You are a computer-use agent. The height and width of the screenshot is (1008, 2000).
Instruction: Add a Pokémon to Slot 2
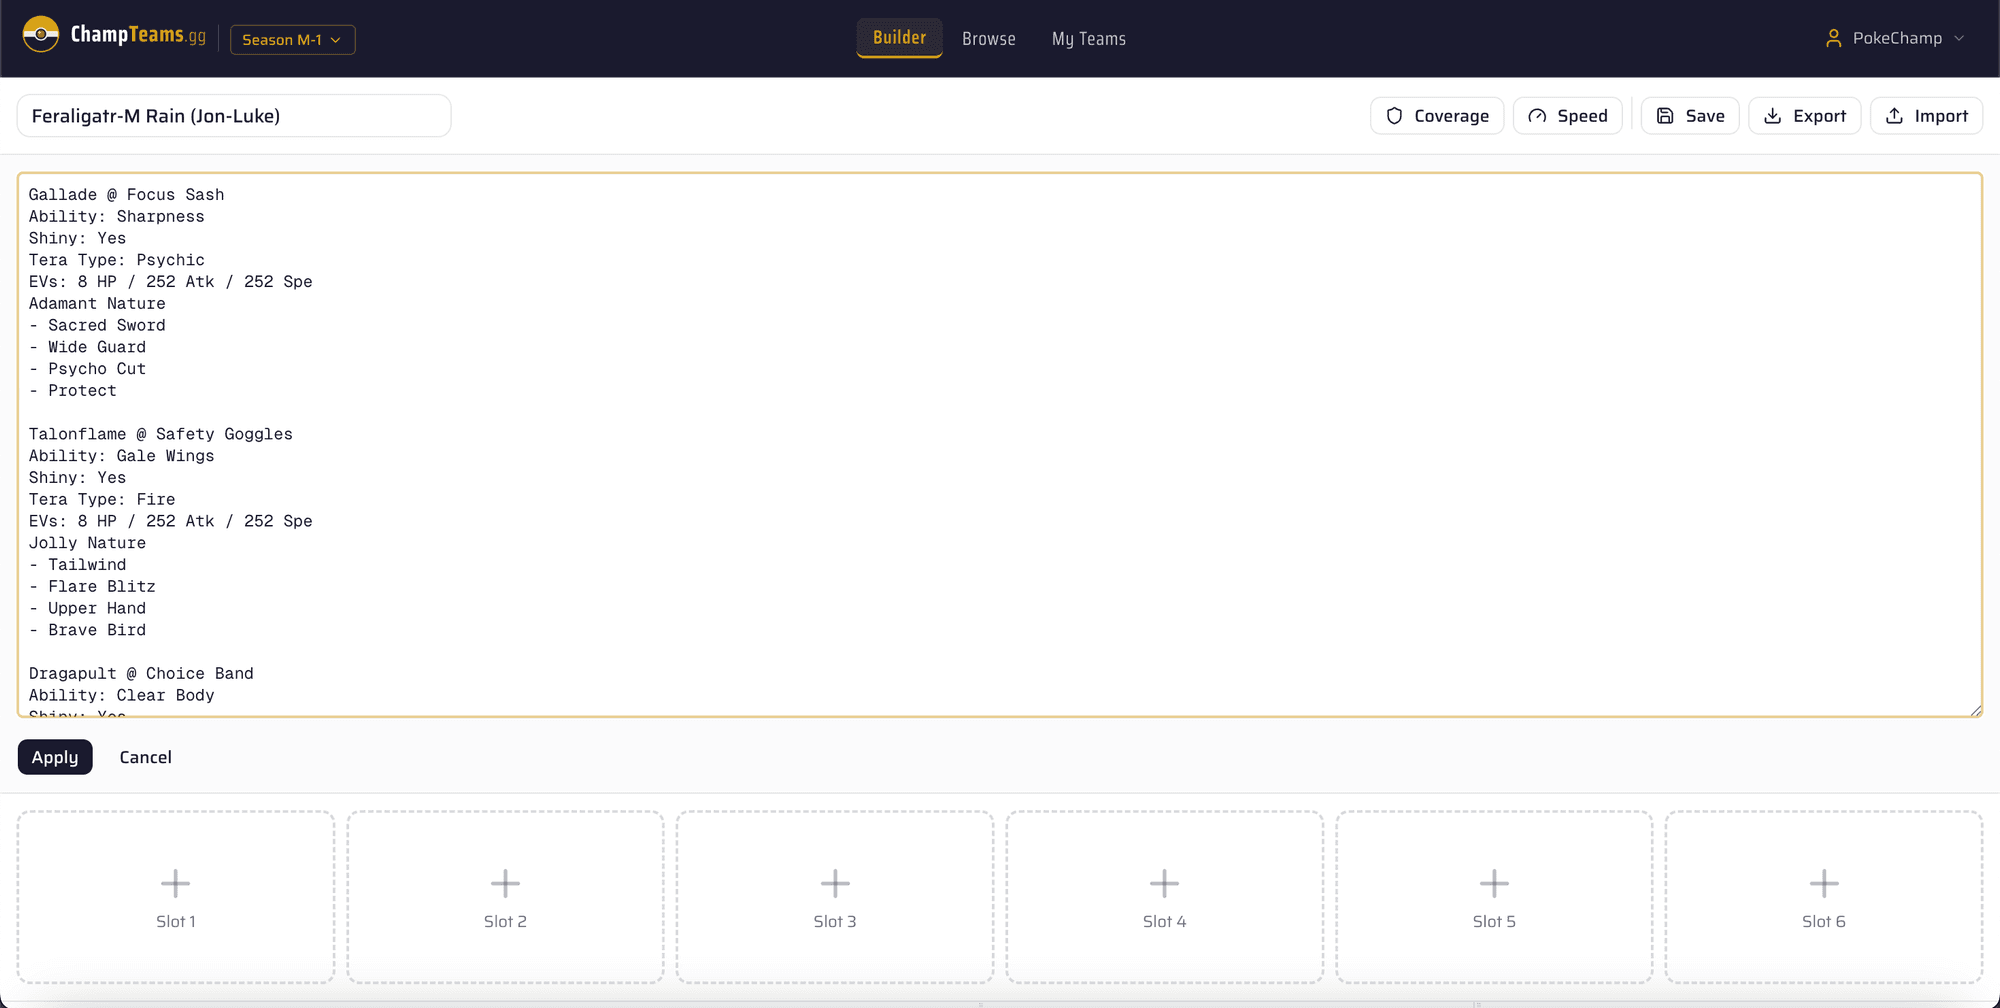[505, 897]
